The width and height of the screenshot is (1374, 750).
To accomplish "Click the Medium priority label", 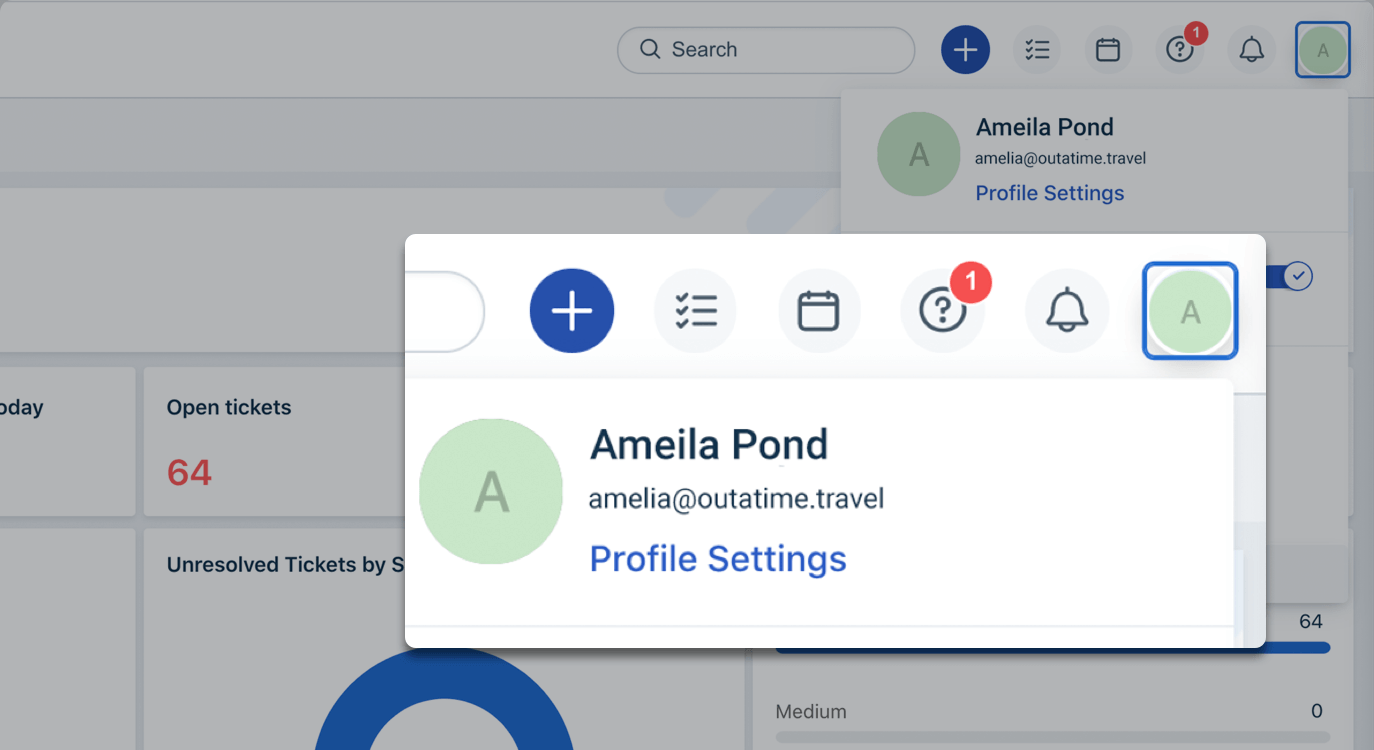I will click(811, 712).
